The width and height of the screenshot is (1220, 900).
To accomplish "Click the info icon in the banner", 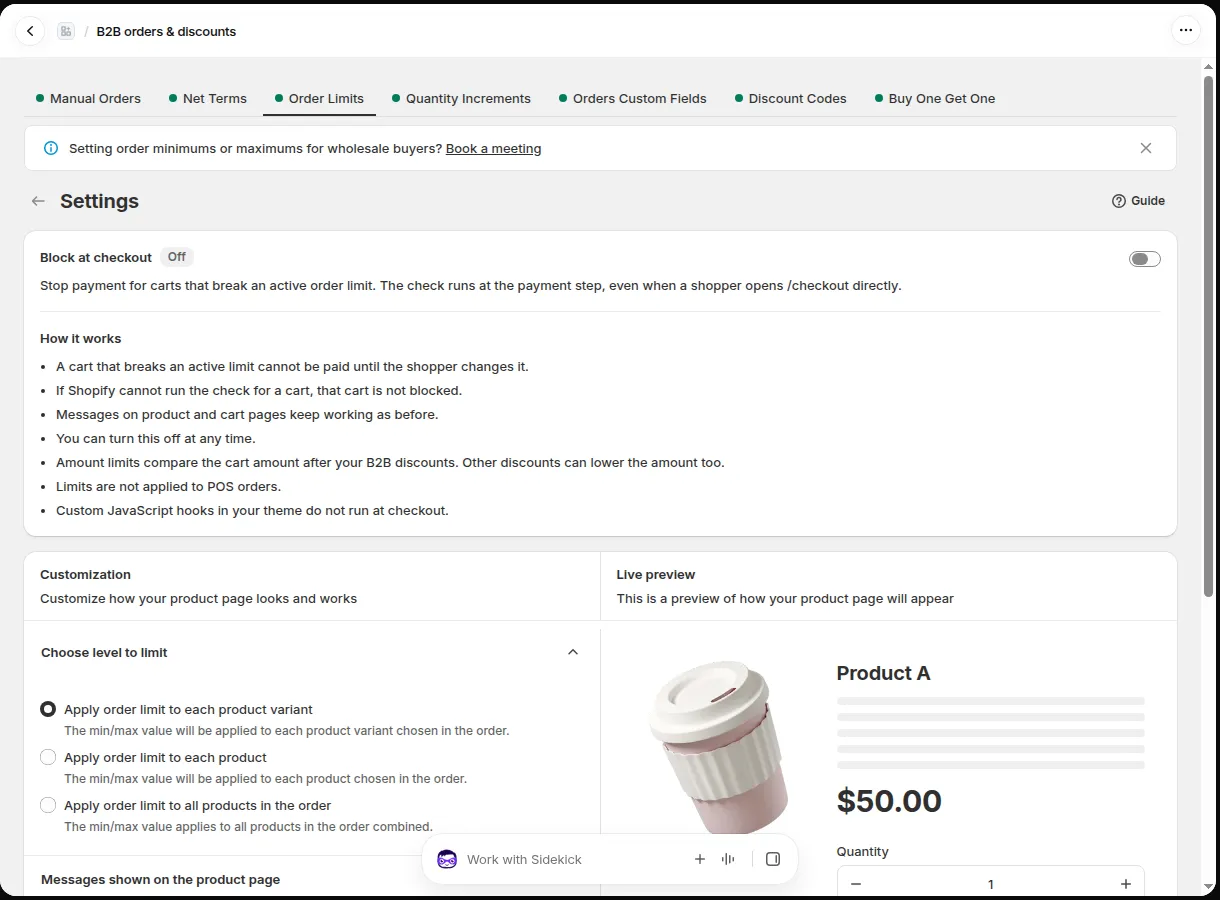I will [51, 148].
